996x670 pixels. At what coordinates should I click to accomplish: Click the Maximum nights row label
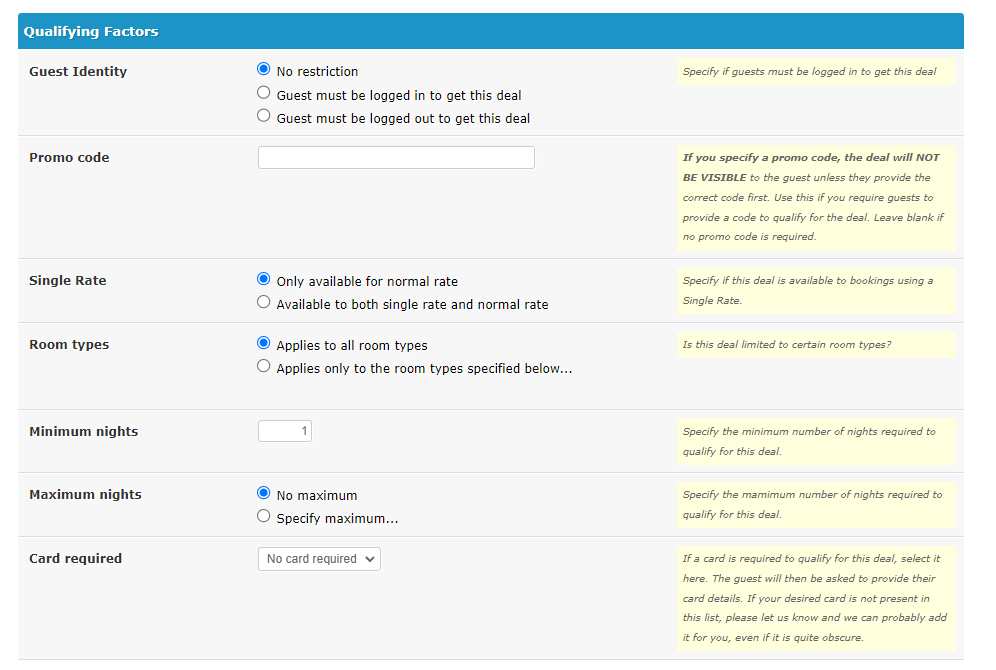click(86, 494)
